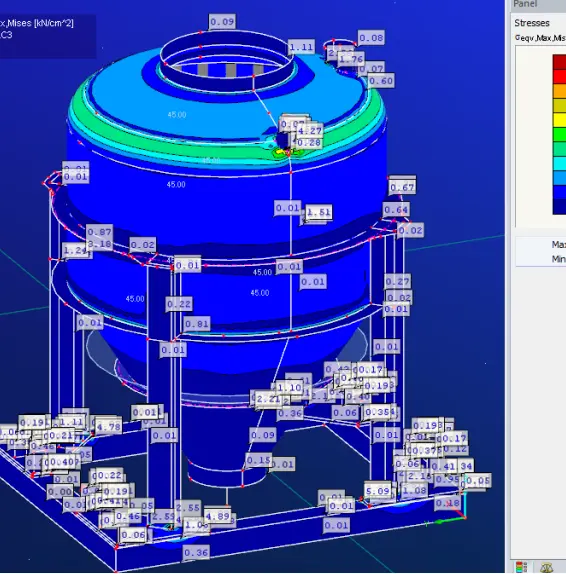This screenshot has width=566, height=574.
Task: Click the 0.67 stress value label
Action: click(x=402, y=187)
